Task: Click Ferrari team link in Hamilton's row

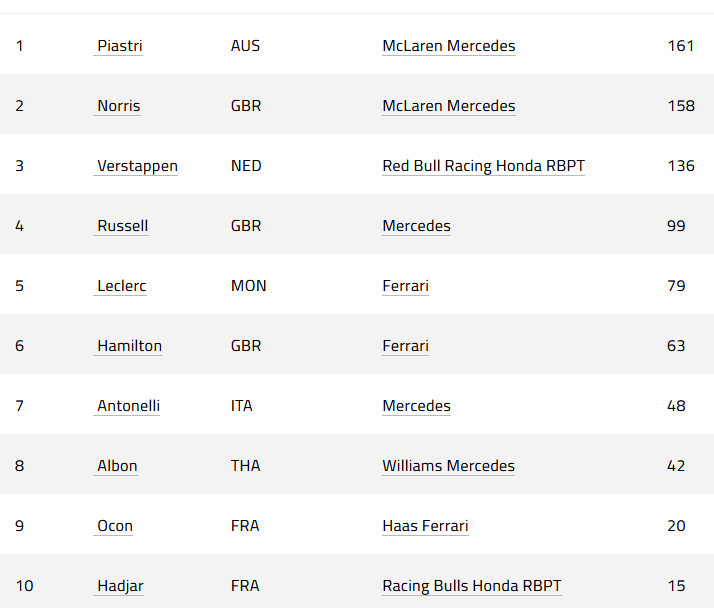Action: click(405, 346)
